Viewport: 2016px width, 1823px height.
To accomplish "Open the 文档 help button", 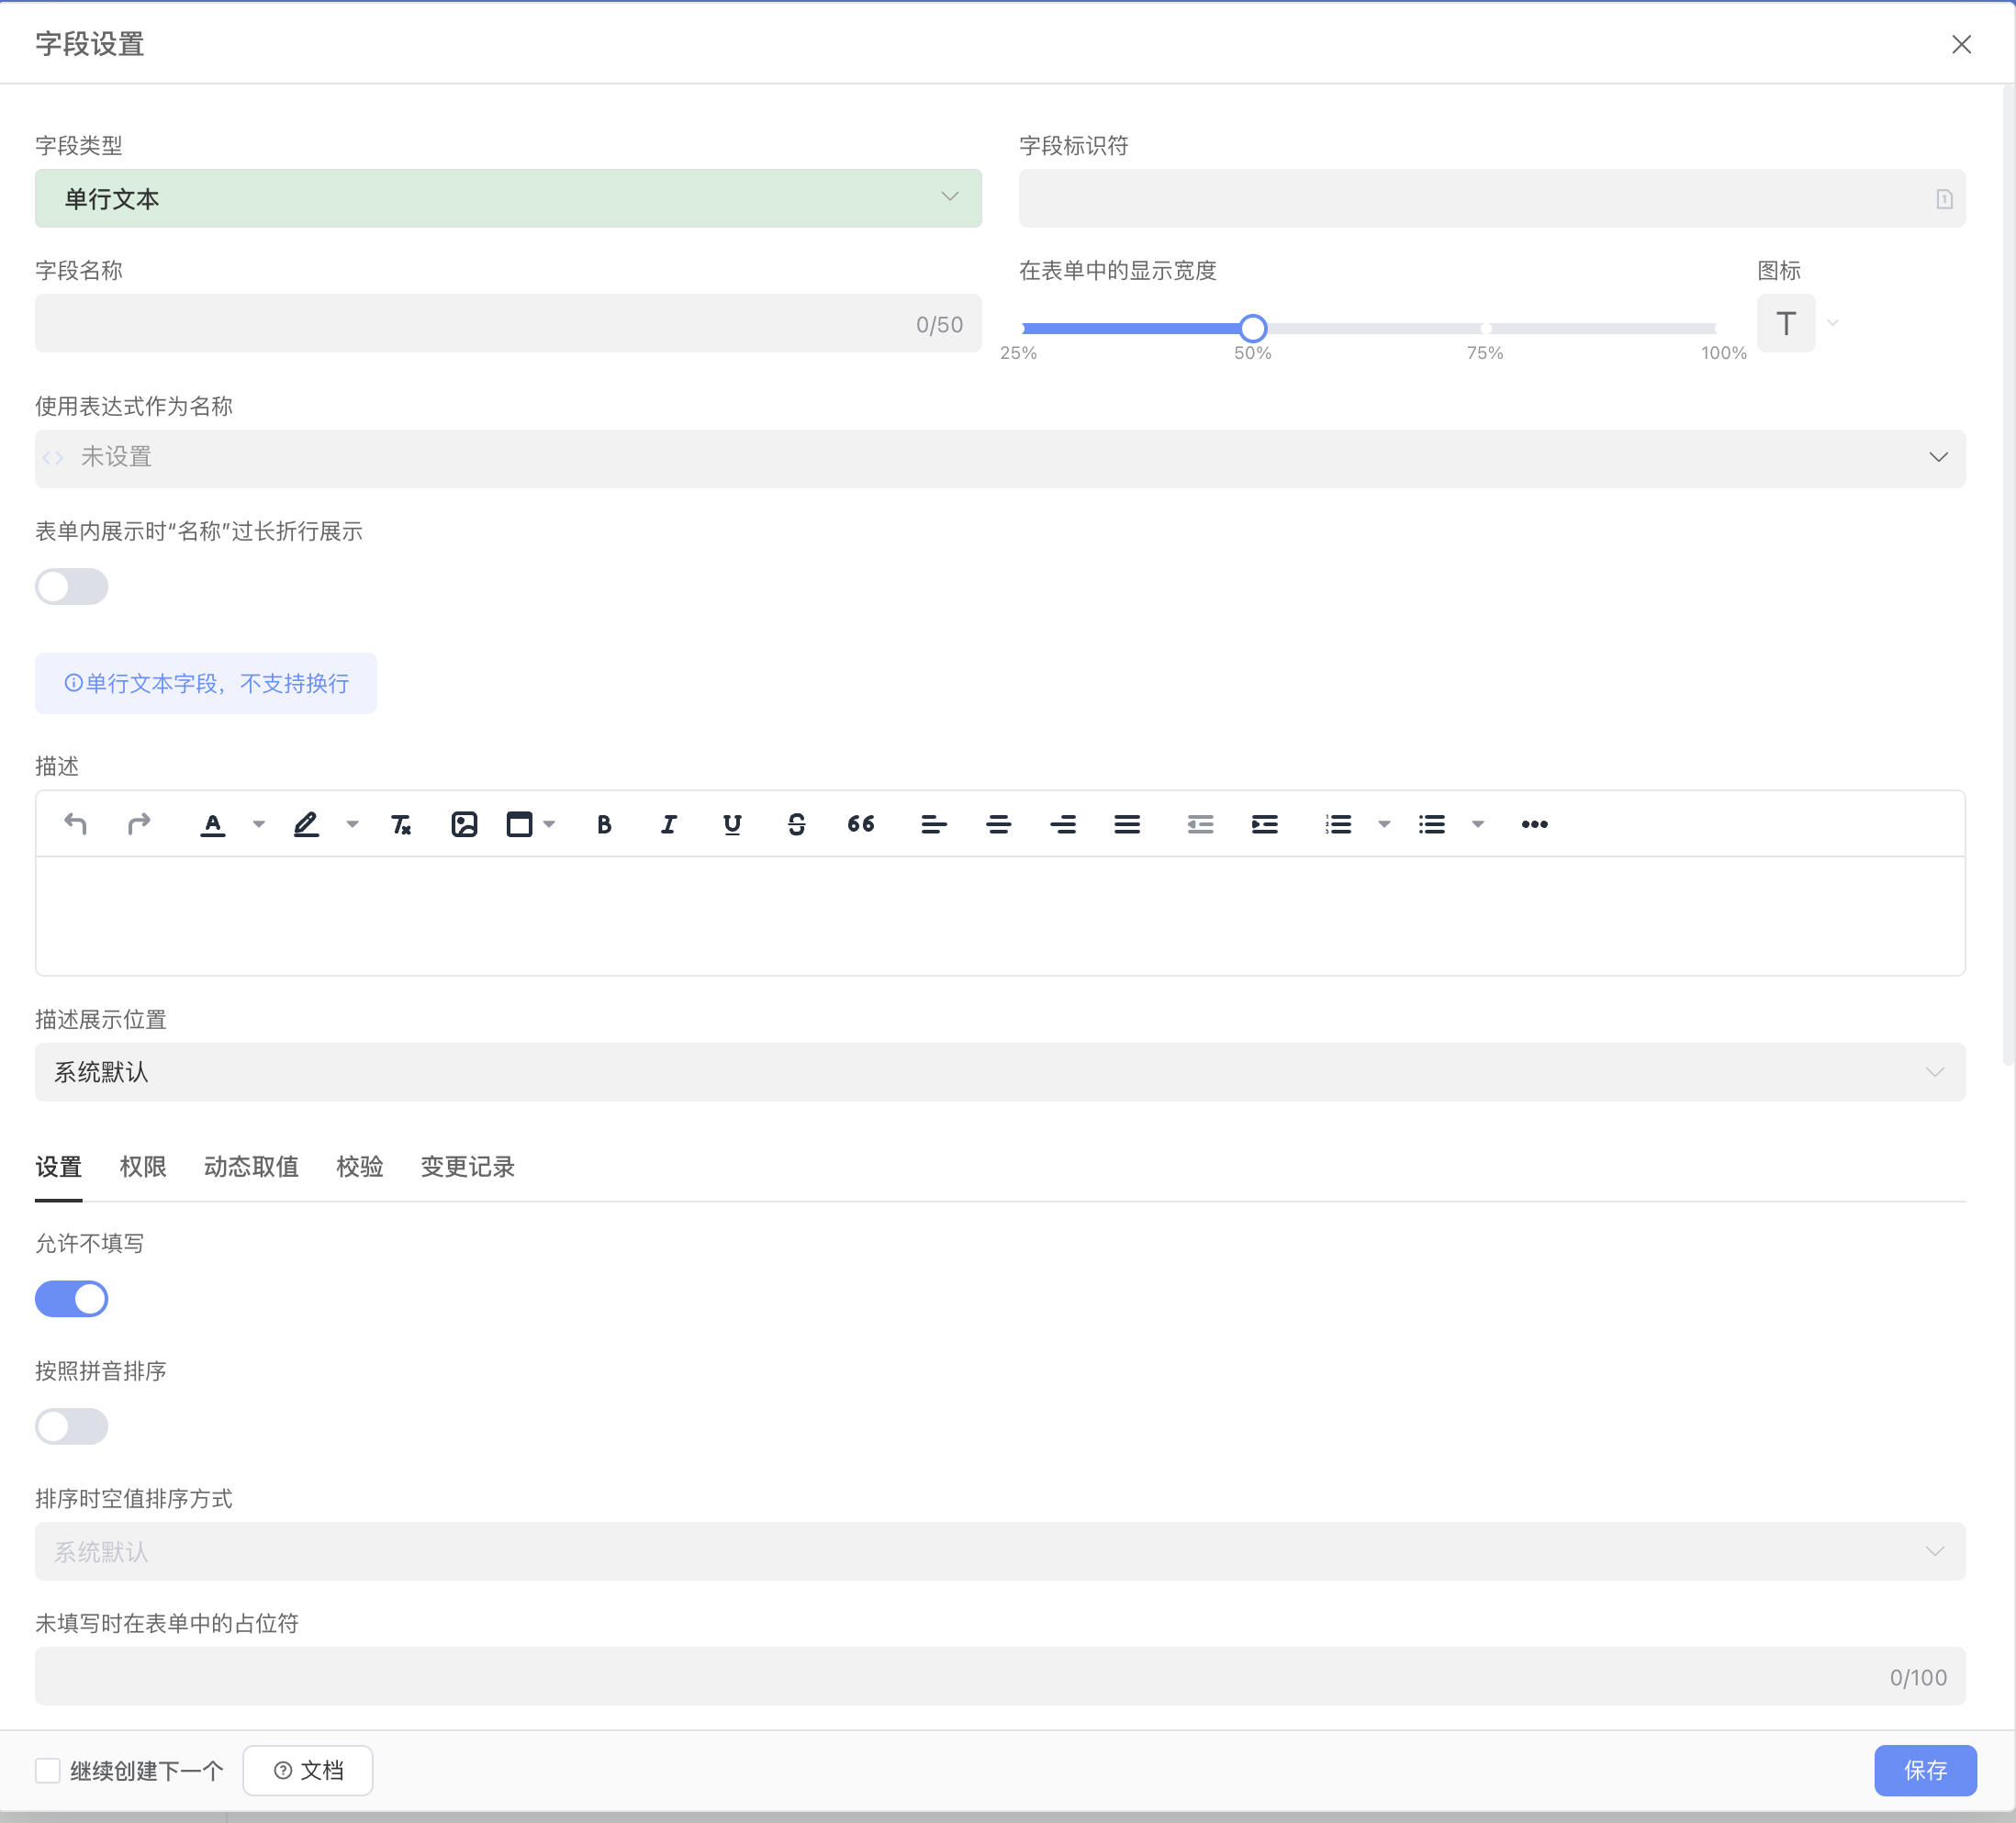I will [308, 1771].
